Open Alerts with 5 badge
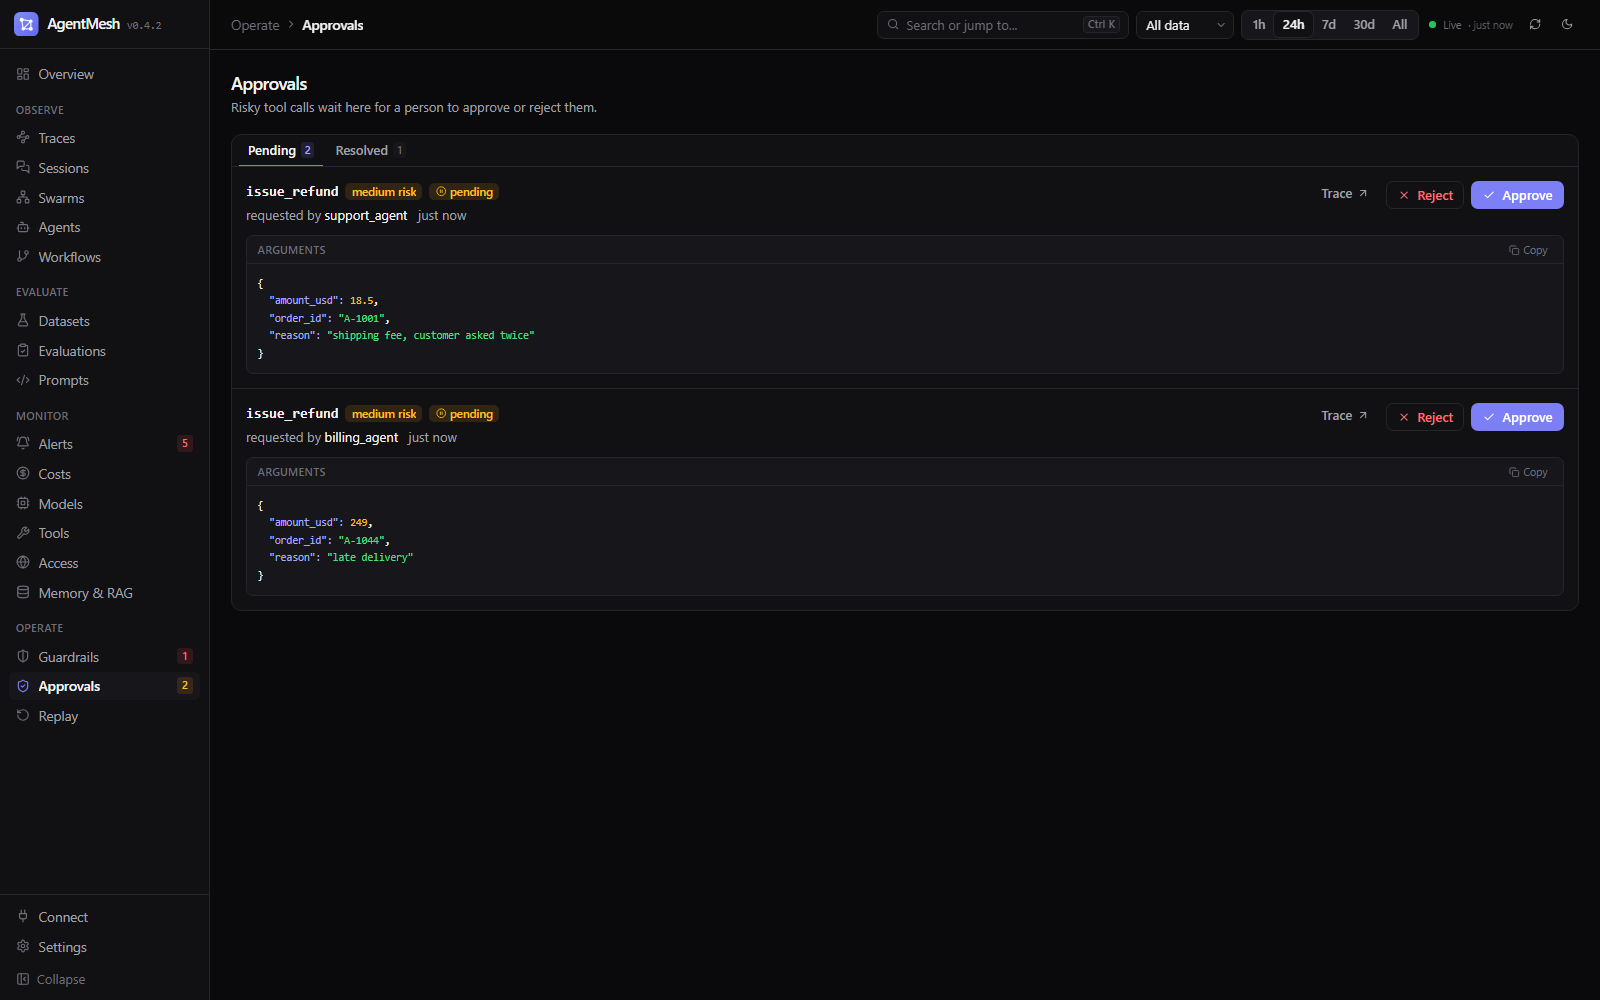Screen dimensions: 1600x1000 (104, 444)
